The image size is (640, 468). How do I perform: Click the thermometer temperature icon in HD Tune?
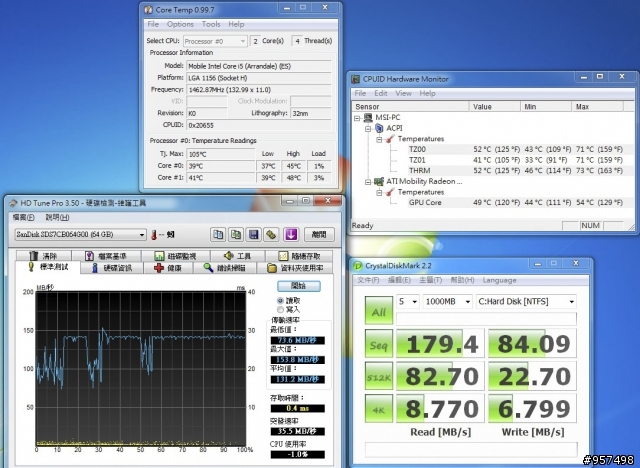(154, 235)
